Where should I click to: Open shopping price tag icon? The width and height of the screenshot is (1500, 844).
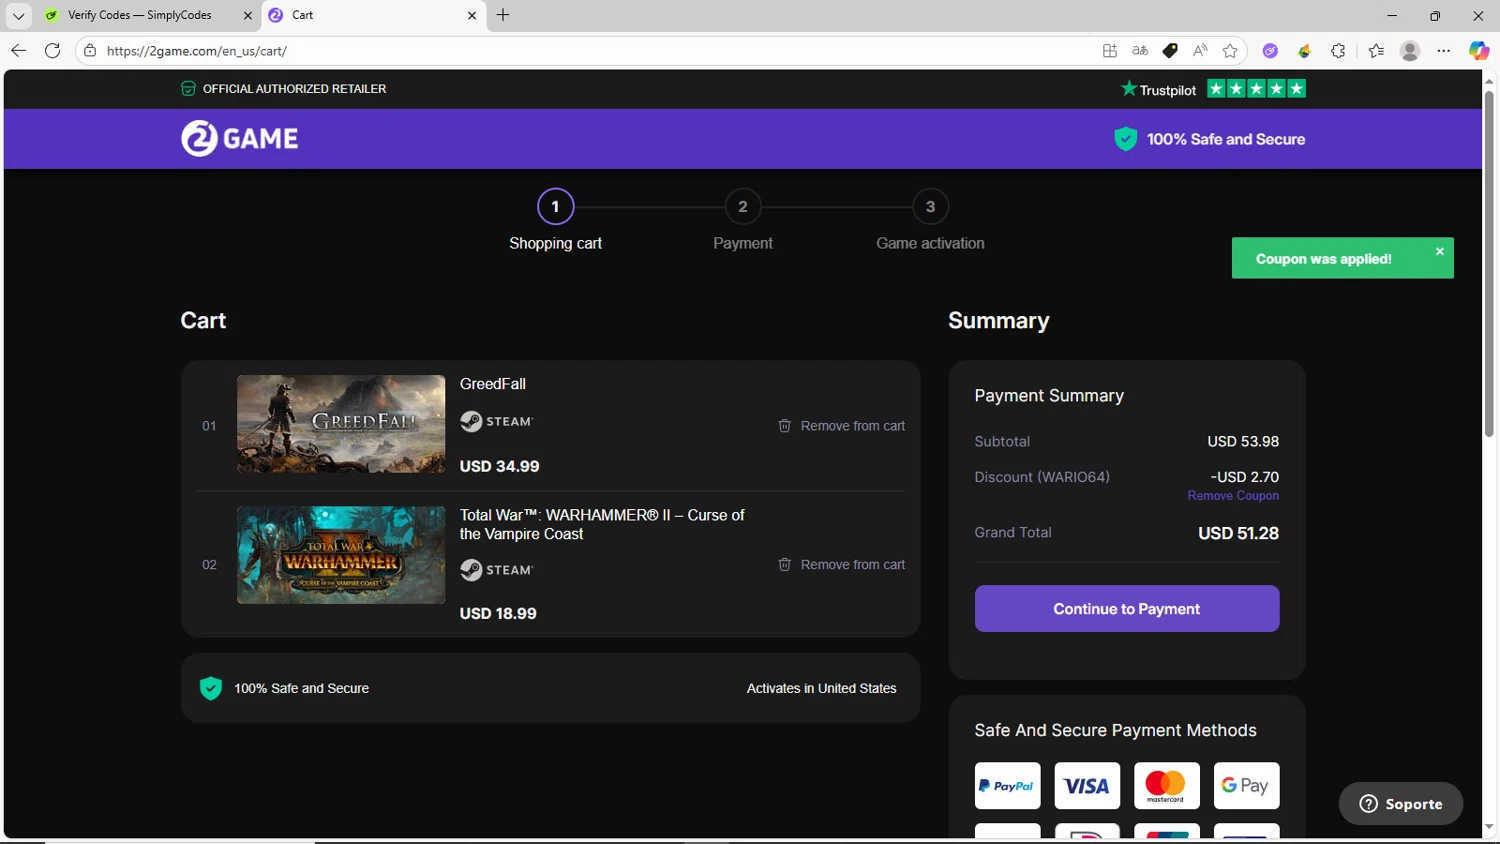pyautogui.click(x=1170, y=51)
